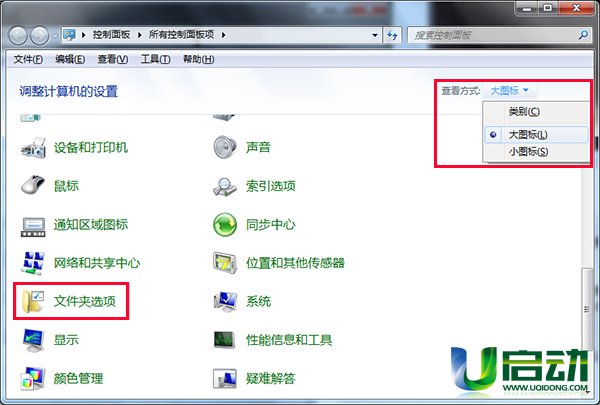This screenshot has width=600, height=405.
Task: Open the 设备和打印机 printer icon
Action: (33, 148)
